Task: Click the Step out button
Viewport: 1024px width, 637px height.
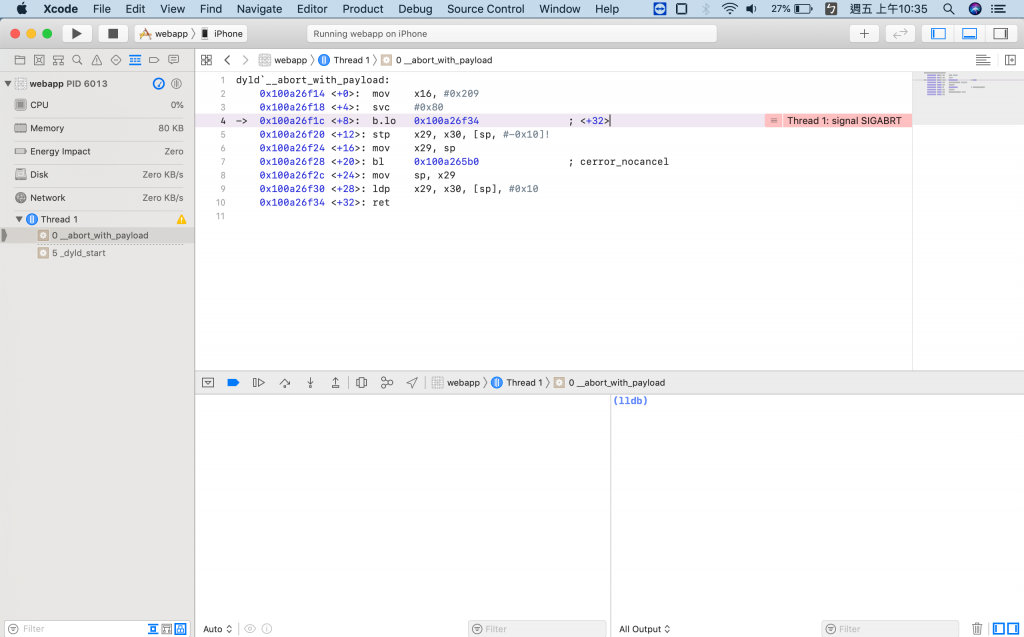Action: pos(335,383)
